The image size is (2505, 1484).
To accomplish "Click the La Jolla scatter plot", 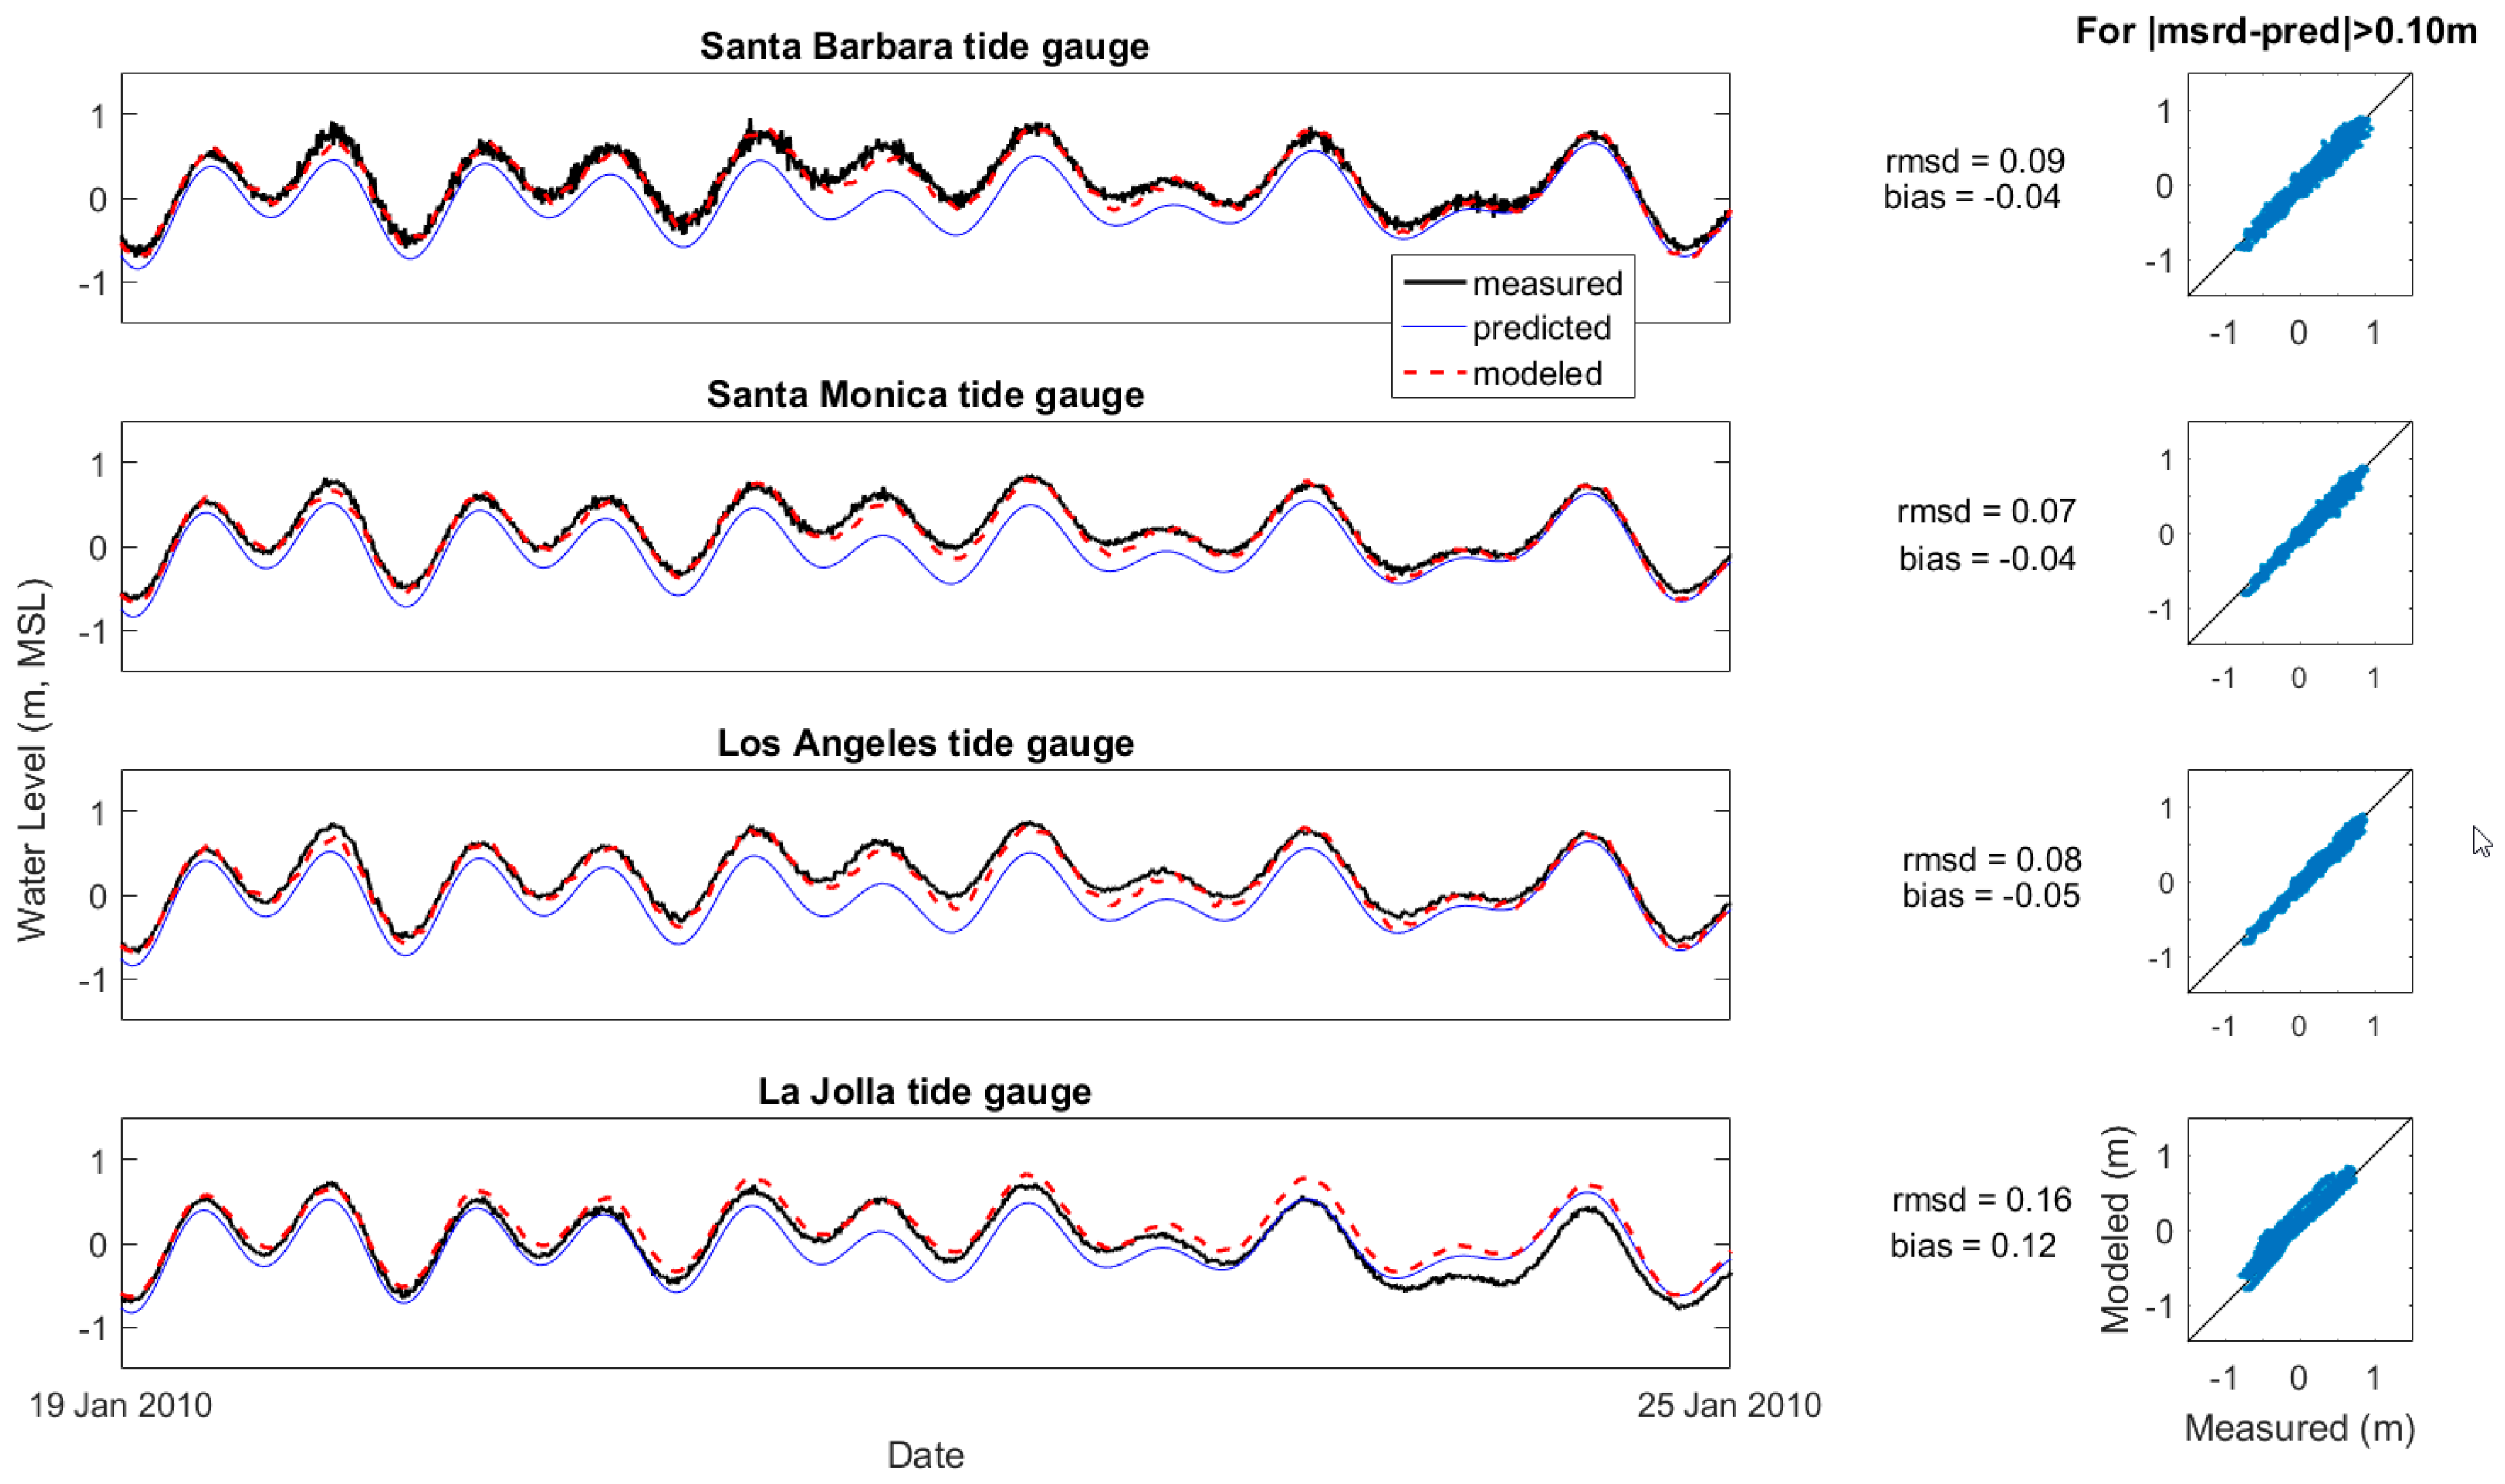I will point(2299,1229).
